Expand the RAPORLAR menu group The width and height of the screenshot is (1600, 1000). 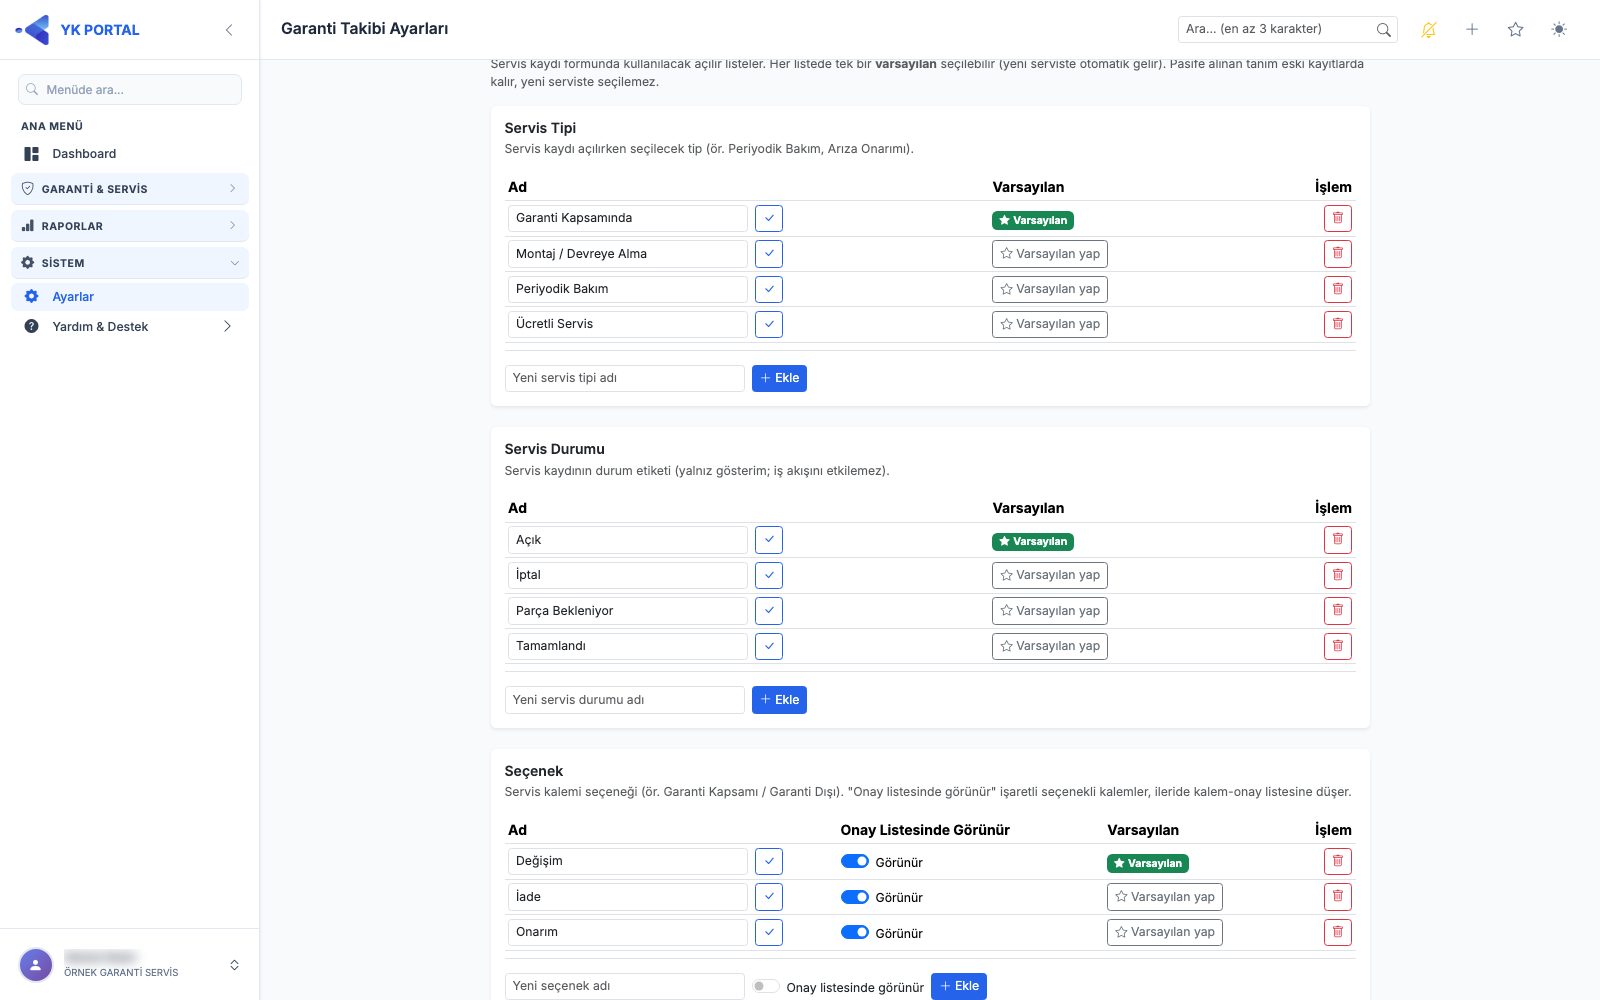click(130, 226)
